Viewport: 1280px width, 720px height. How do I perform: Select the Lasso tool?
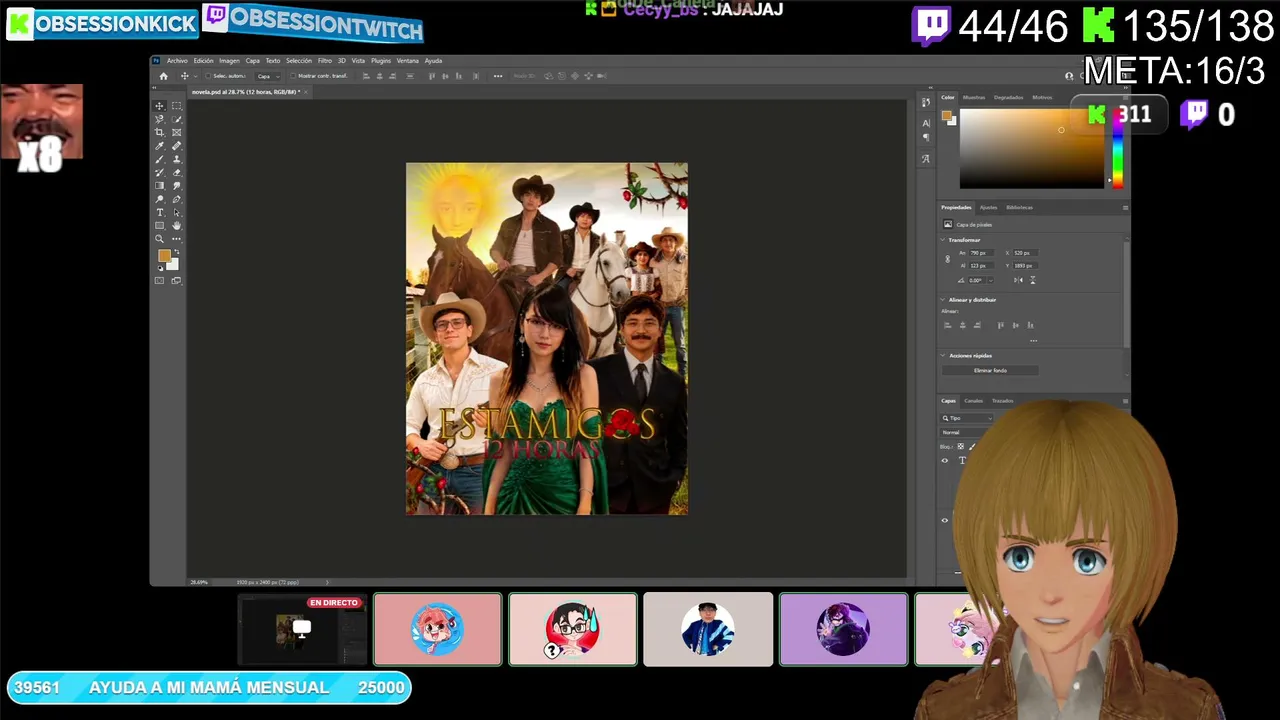[159, 119]
